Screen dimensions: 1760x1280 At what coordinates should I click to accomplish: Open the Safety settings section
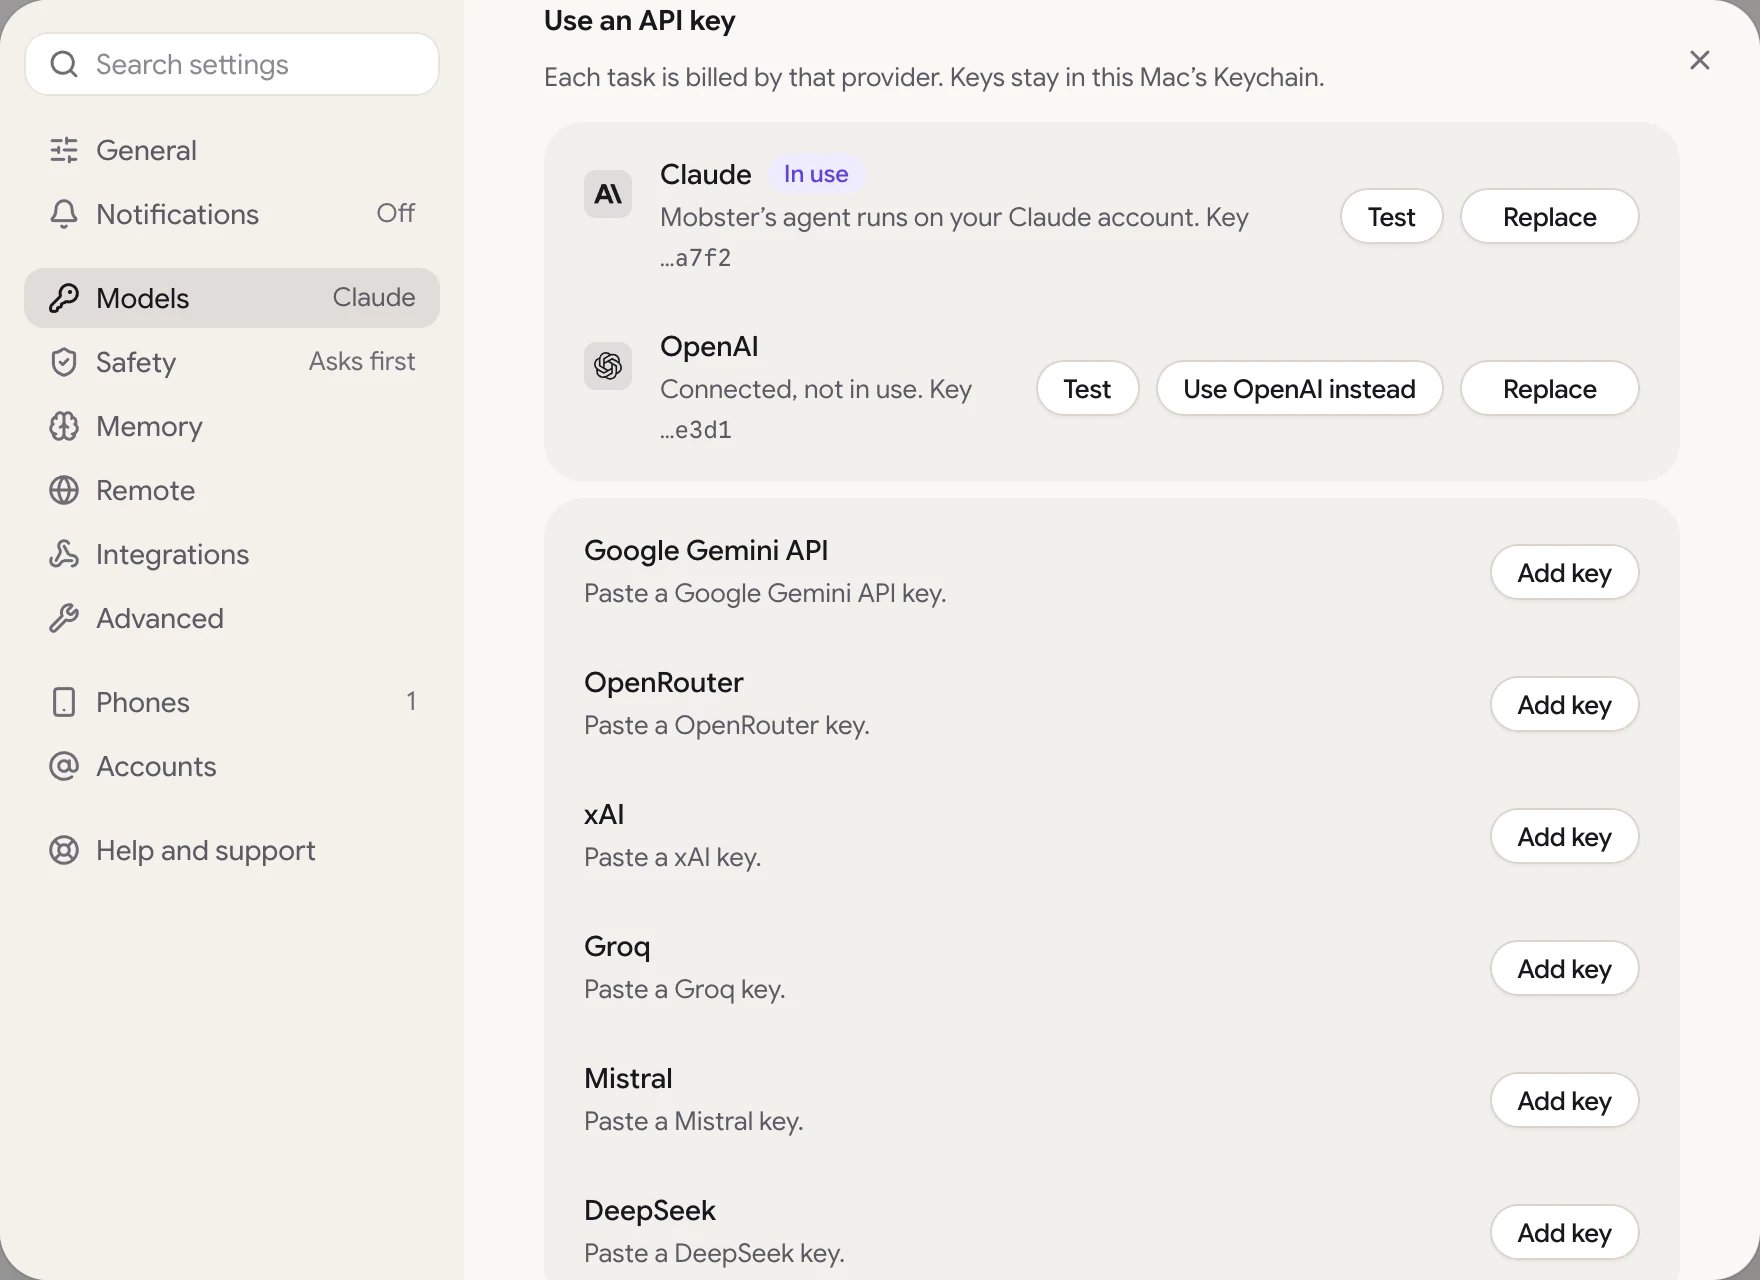tap(232, 362)
